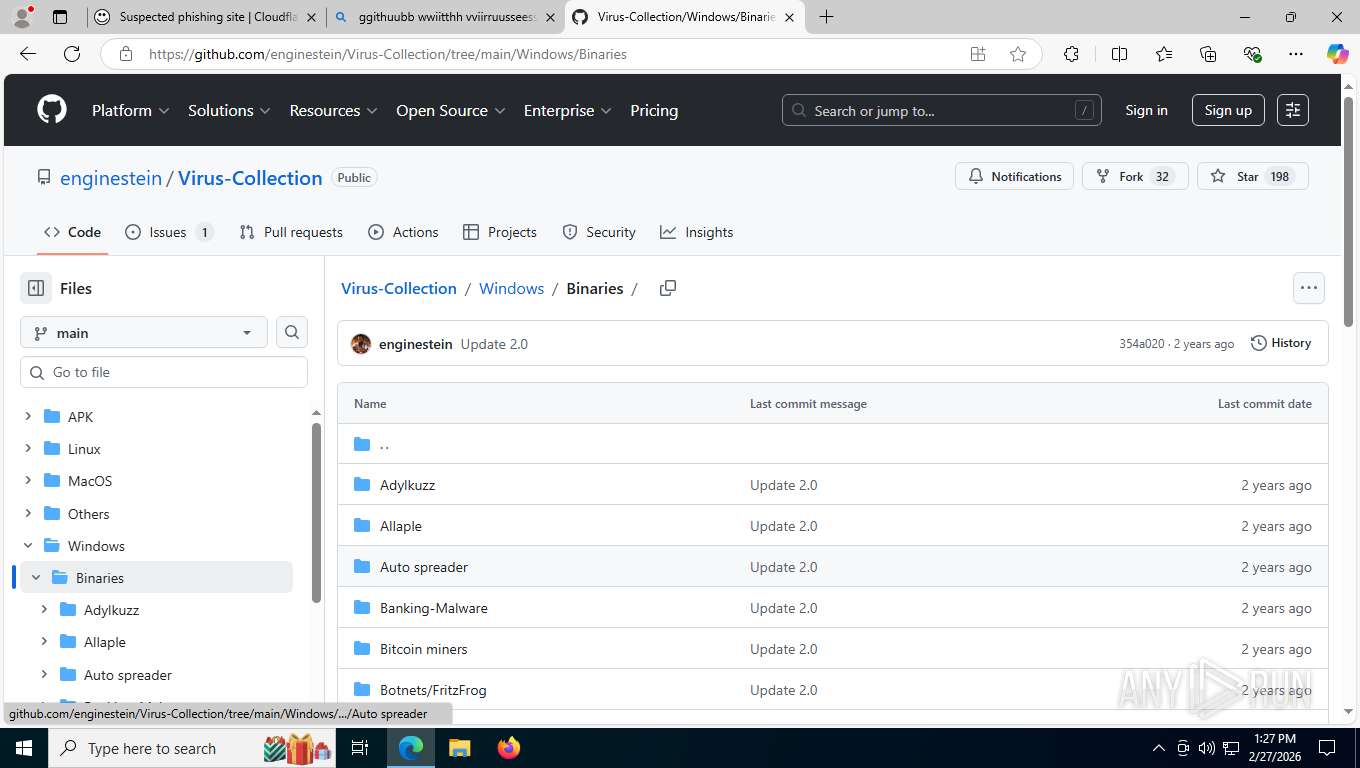Open Edge settings and more menu
1360x768 pixels.
(1296, 54)
